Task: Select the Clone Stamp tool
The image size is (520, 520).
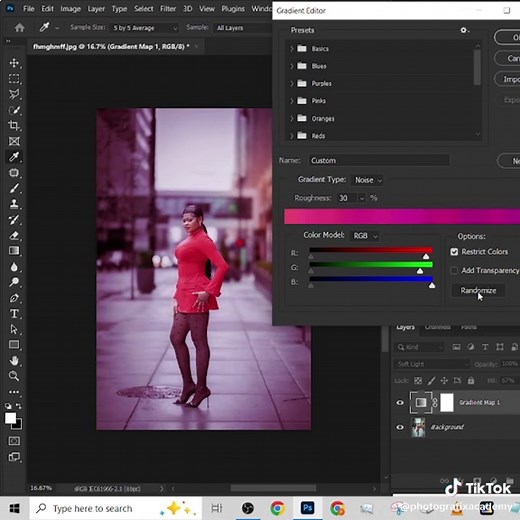Action: point(14,204)
